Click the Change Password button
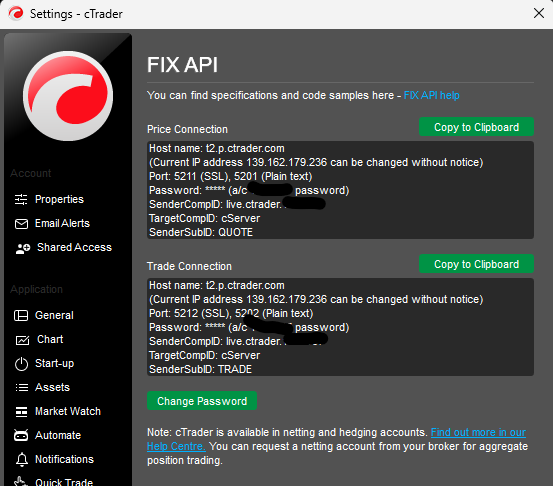Image resolution: width=553 pixels, height=486 pixels. (202, 401)
